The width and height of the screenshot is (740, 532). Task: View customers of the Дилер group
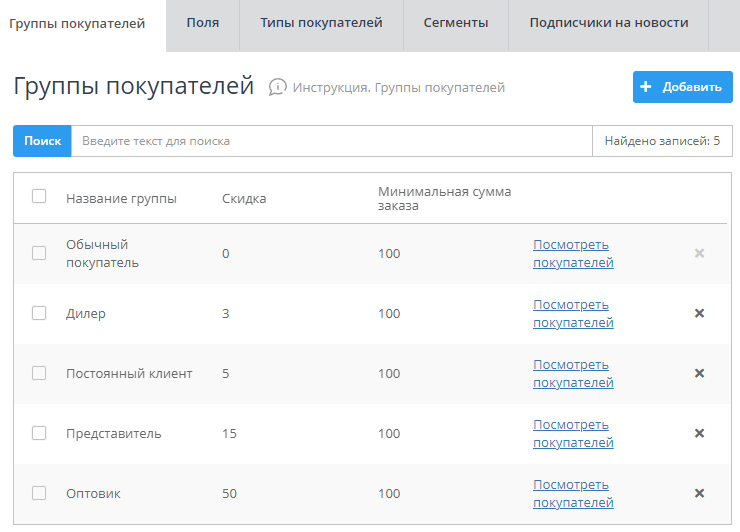pyautogui.click(x=572, y=313)
